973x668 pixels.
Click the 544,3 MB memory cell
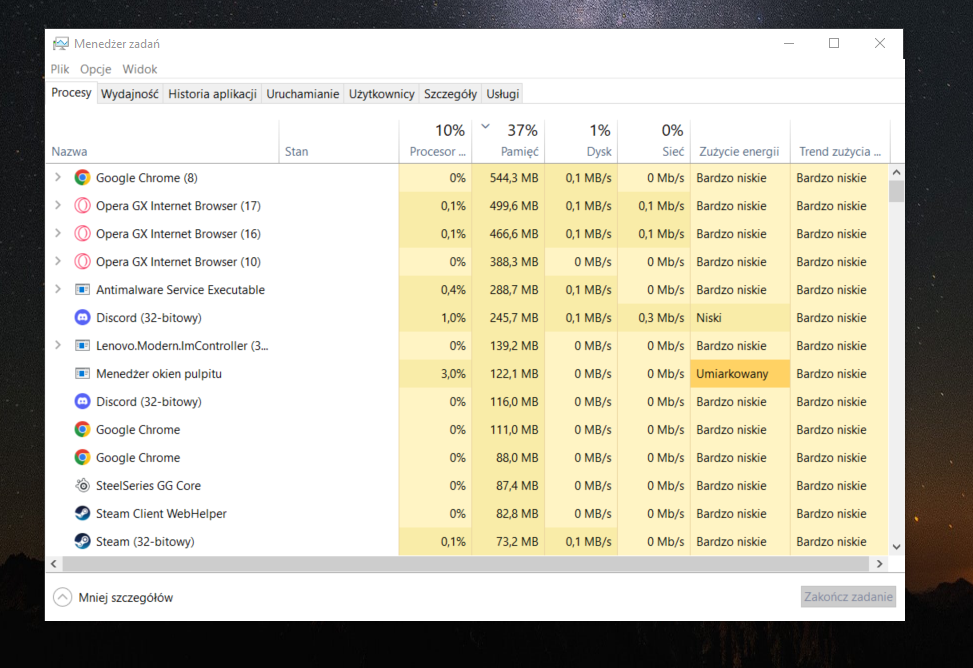(508, 178)
